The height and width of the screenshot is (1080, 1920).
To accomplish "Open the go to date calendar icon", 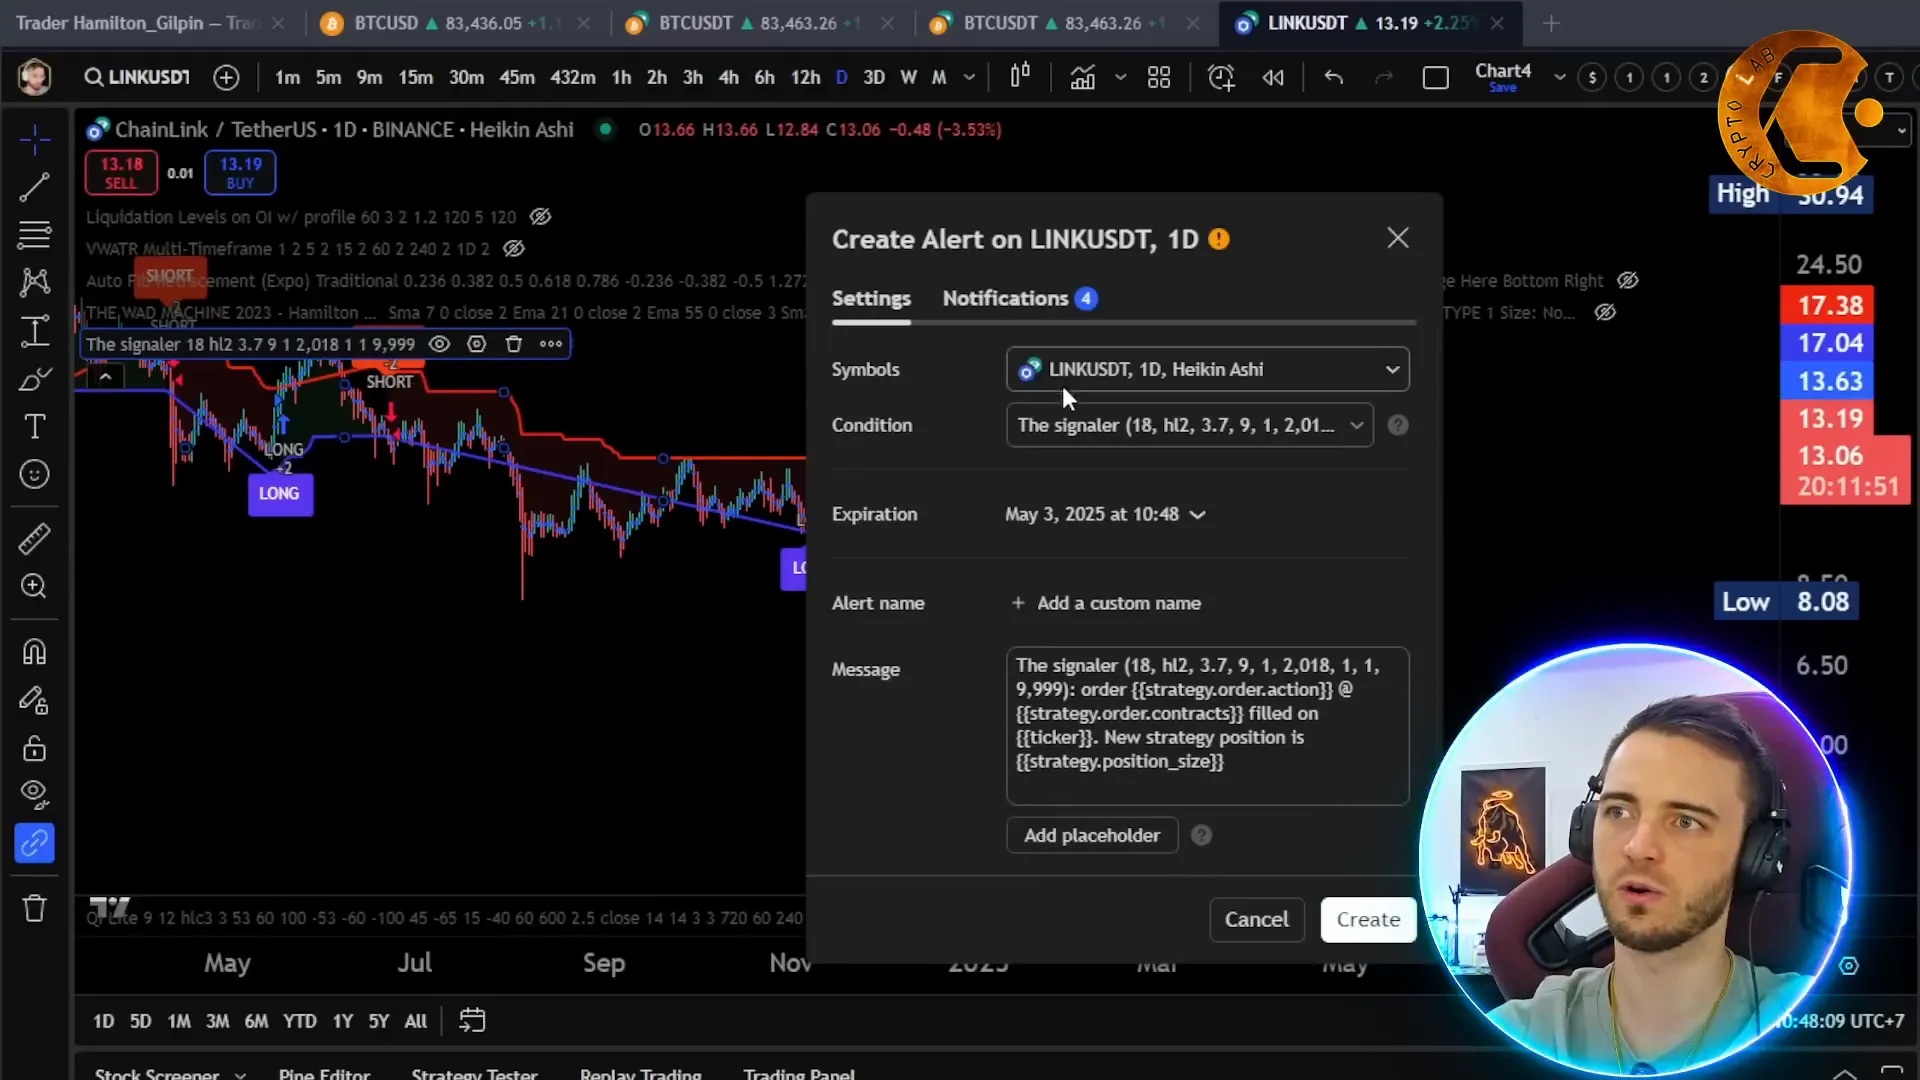I will tap(472, 1021).
